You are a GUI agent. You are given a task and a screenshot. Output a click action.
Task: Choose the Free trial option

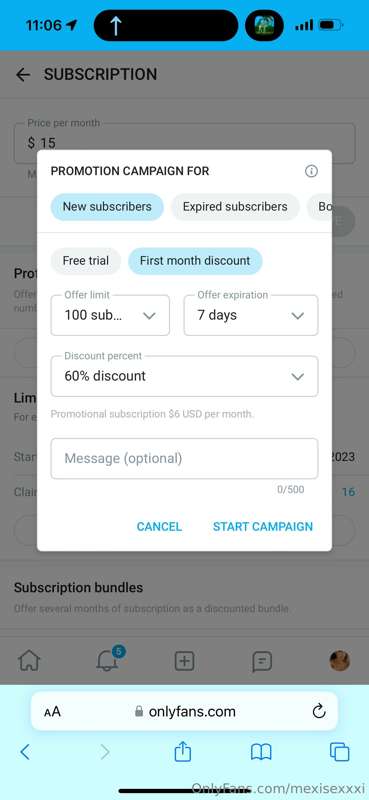coord(86,261)
